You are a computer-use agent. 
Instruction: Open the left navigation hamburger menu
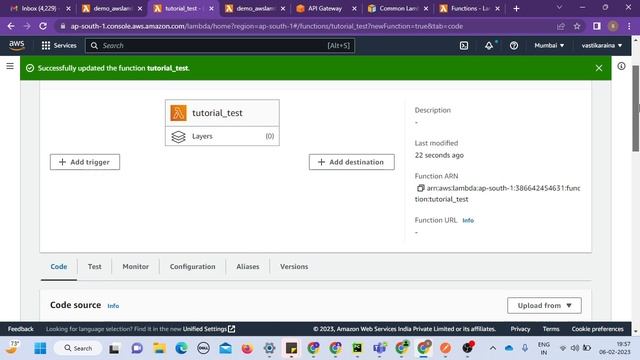point(10,66)
